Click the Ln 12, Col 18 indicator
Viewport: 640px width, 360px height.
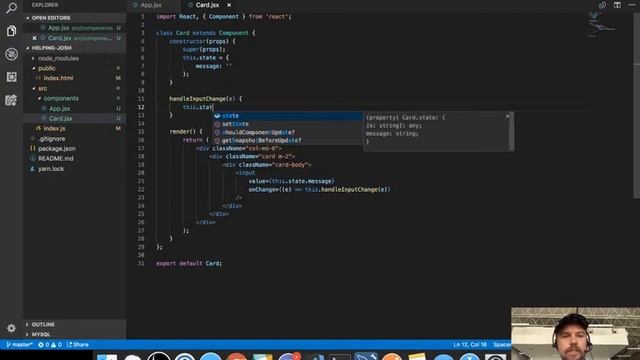pos(470,345)
